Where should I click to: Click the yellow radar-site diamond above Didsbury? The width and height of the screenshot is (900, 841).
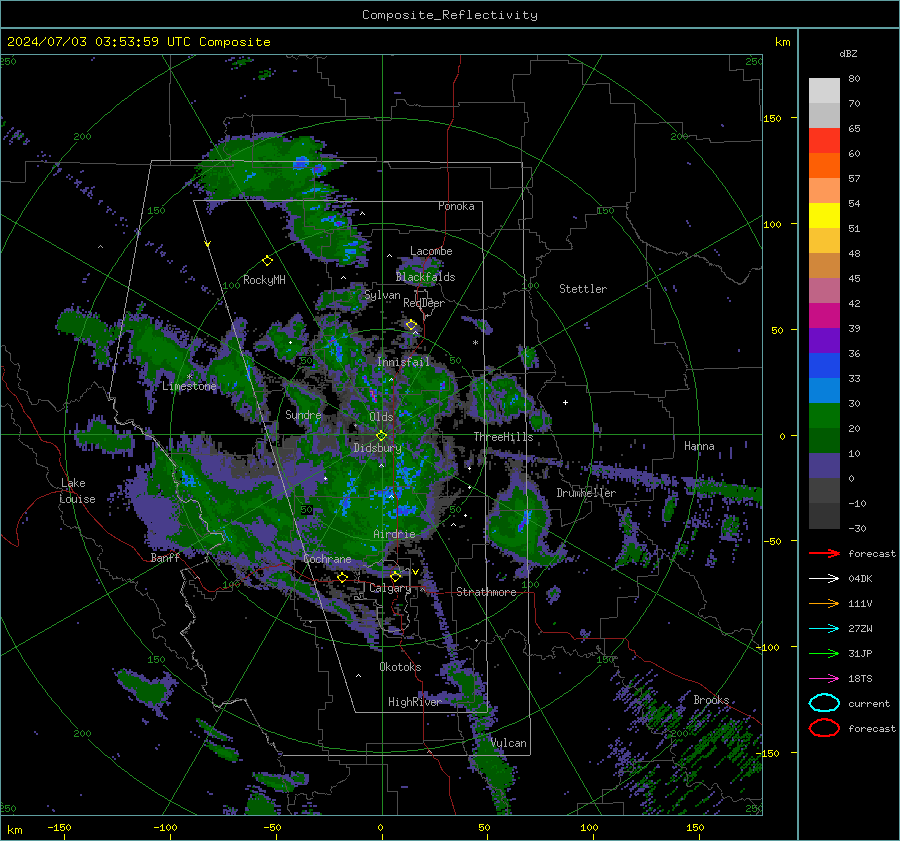pyautogui.click(x=381, y=436)
